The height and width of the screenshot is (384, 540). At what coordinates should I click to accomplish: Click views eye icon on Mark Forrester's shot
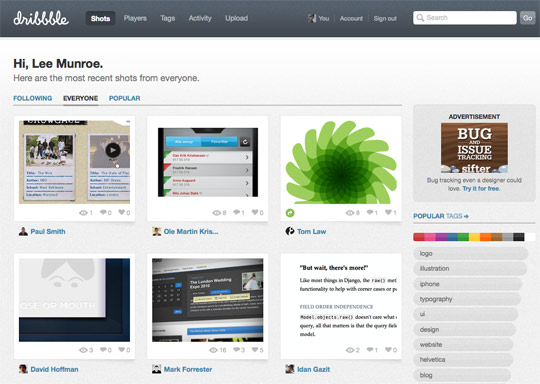[x=214, y=350]
